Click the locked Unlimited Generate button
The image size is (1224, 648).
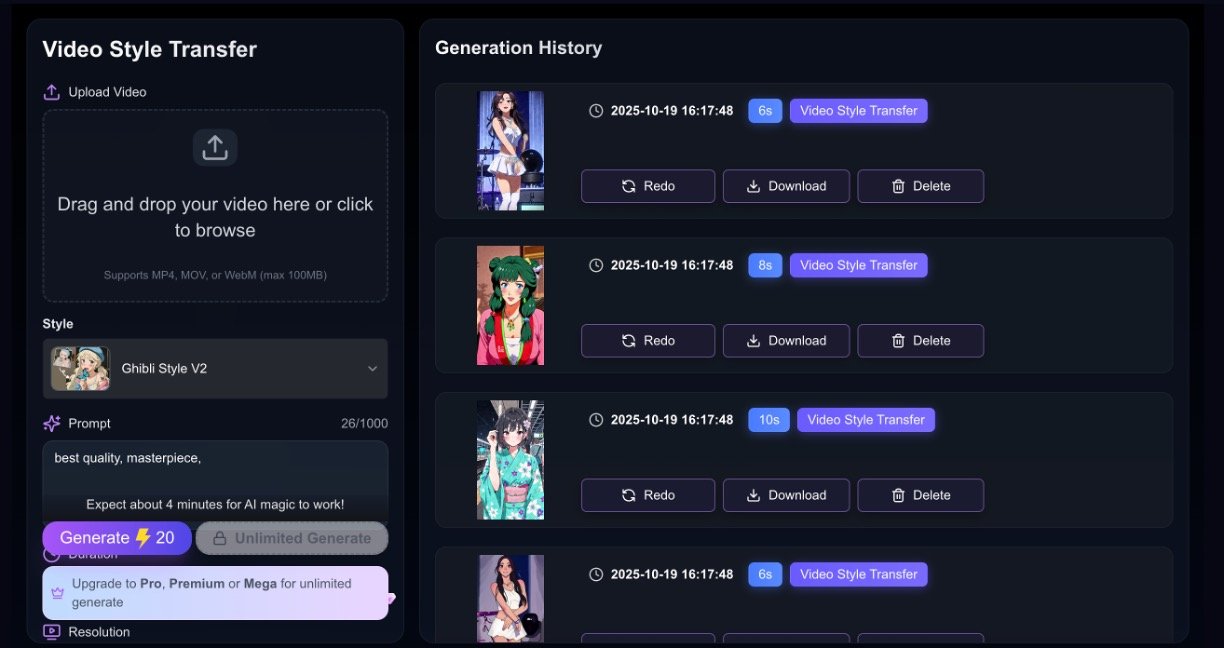tap(292, 538)
